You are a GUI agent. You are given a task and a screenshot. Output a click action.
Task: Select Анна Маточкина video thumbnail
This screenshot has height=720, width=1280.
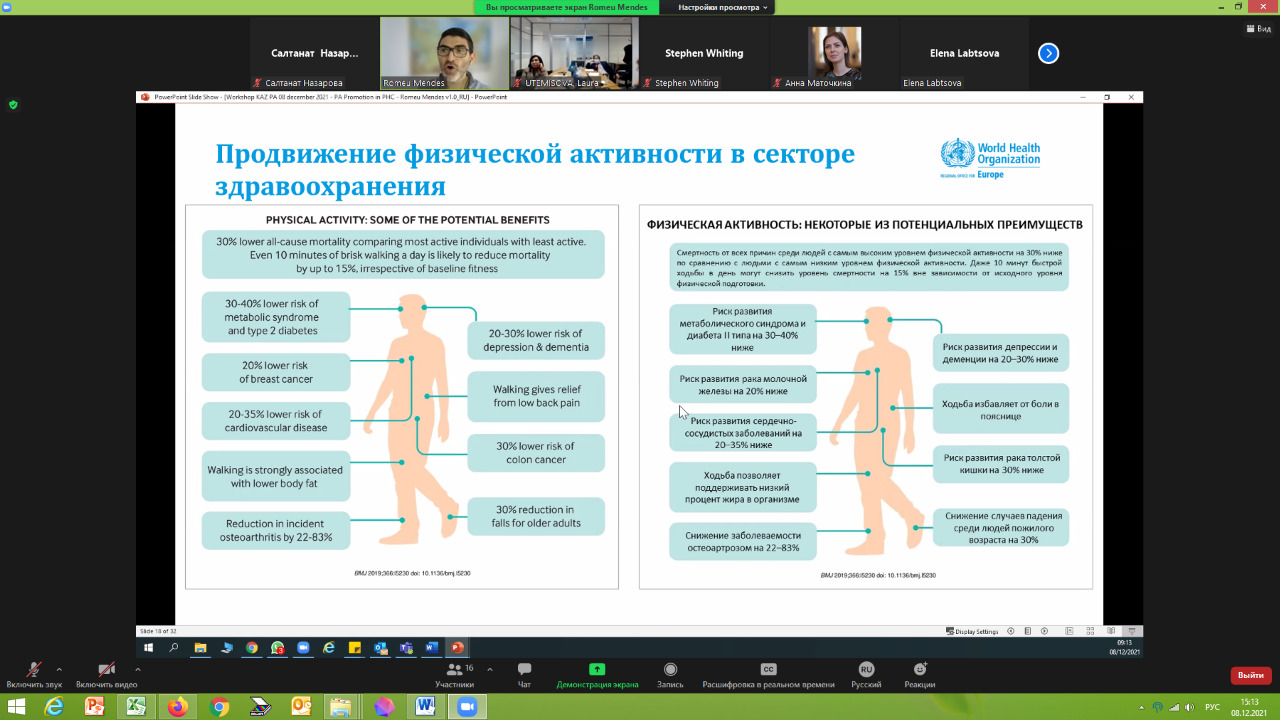[835, 53]
